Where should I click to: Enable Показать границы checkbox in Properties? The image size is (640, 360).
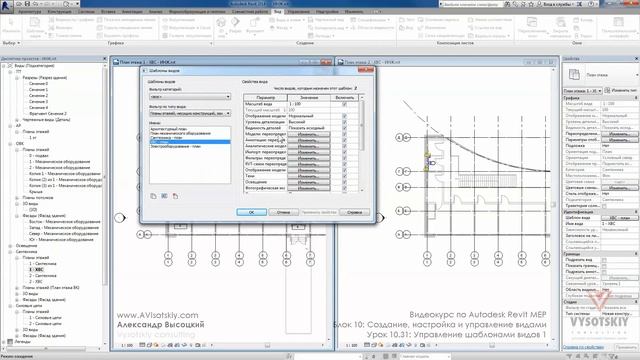click(604, 266)
